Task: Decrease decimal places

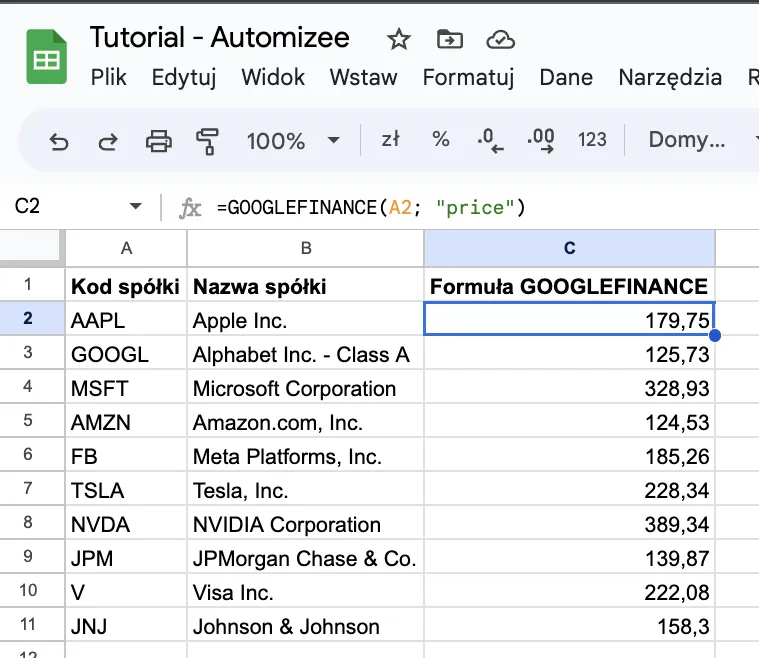Action: (490, 140)
